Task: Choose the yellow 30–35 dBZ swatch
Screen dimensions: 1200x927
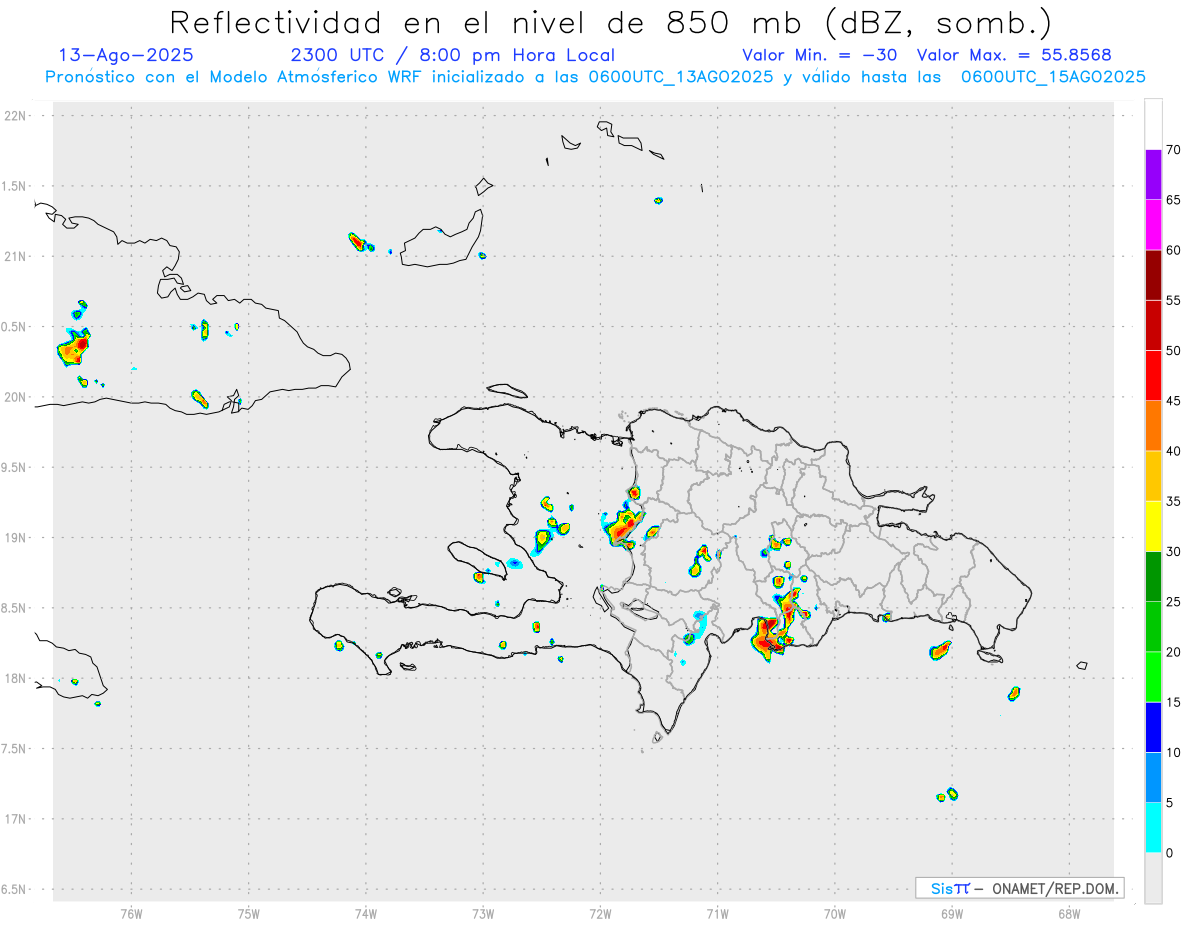Action: pyautogui.click(x=1153, y=526)
